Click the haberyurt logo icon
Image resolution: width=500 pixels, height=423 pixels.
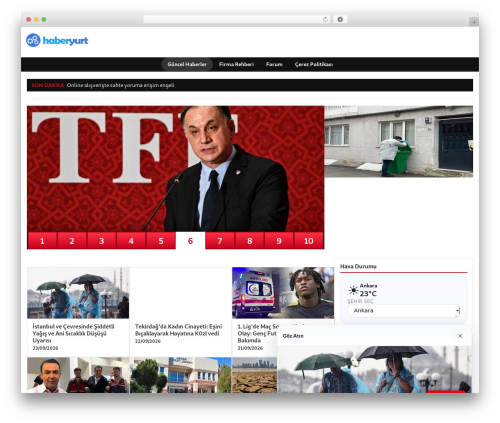tap(33, 40)
